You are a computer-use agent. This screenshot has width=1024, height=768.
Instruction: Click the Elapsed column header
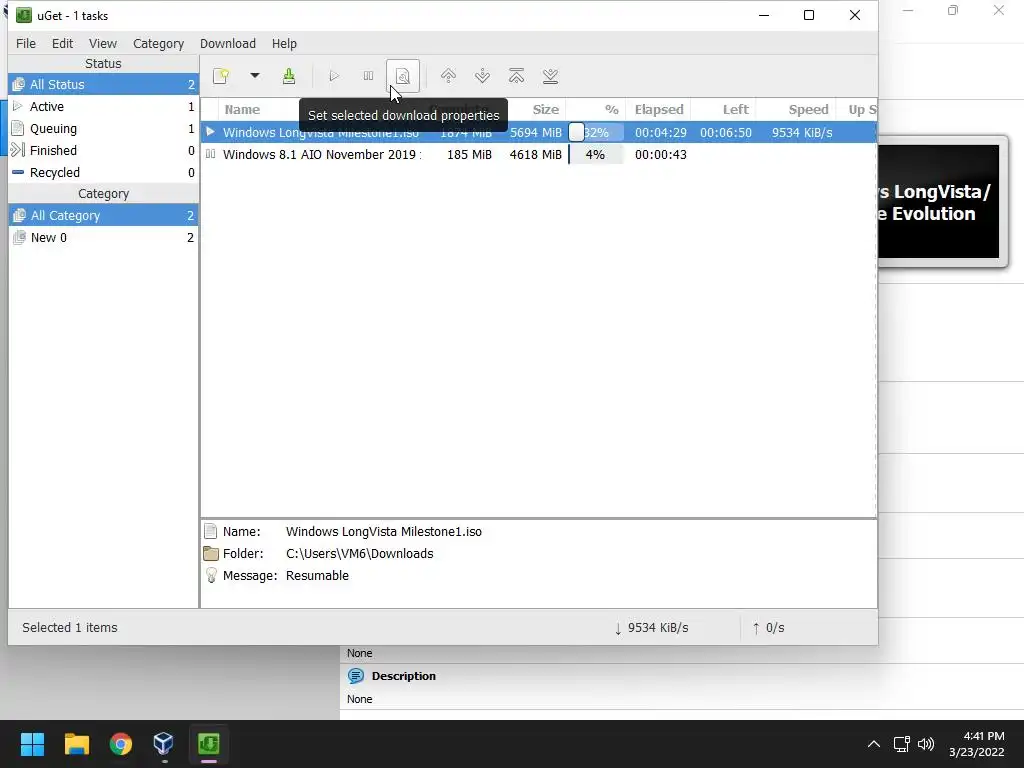pos(659,110)
